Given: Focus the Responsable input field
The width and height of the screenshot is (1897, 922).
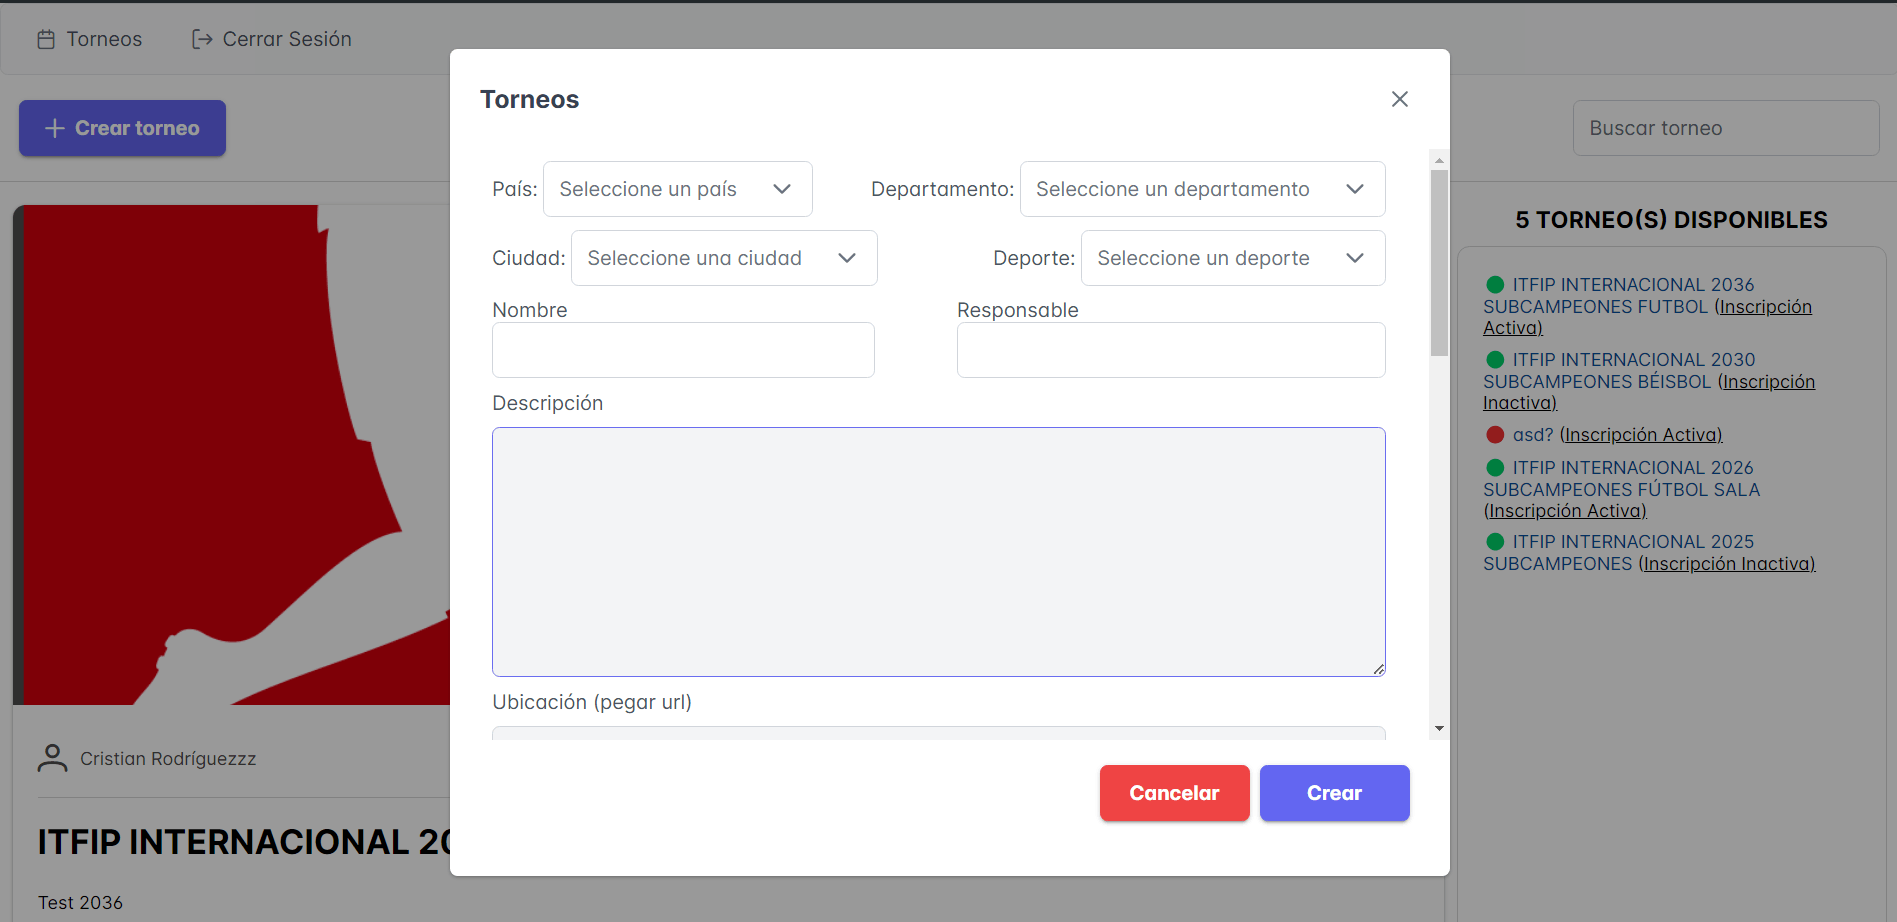Looking at the screenshot, I should pos(1171,350).
